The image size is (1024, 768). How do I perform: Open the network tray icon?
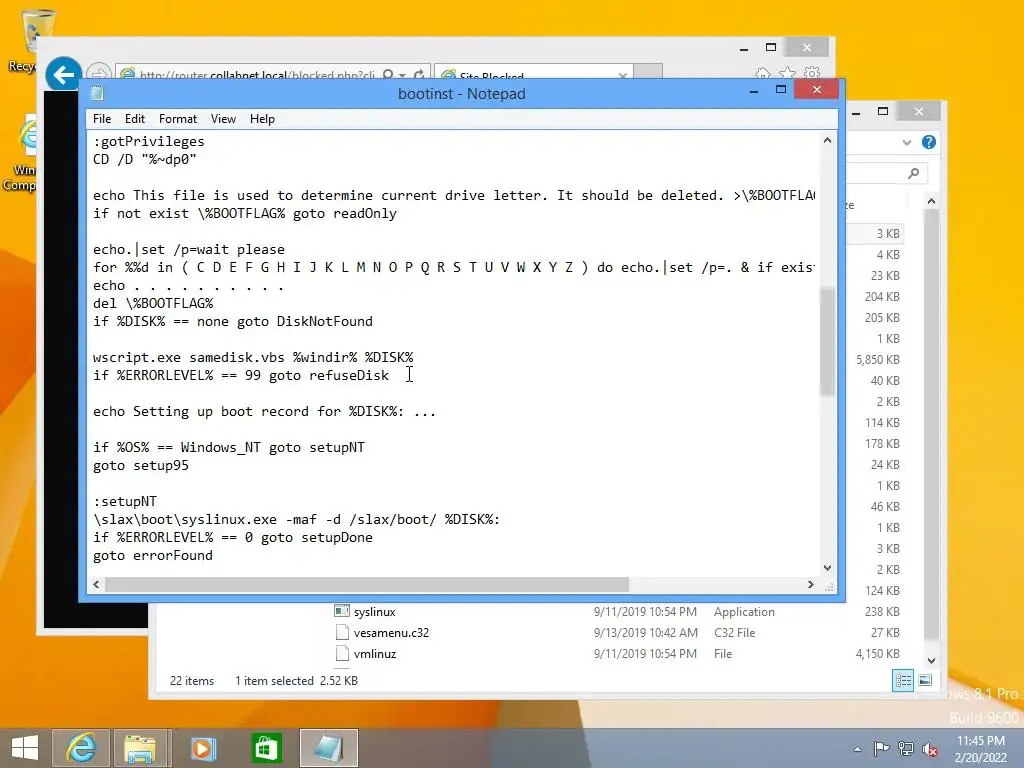pyautogui.click(x=906, y=749)
